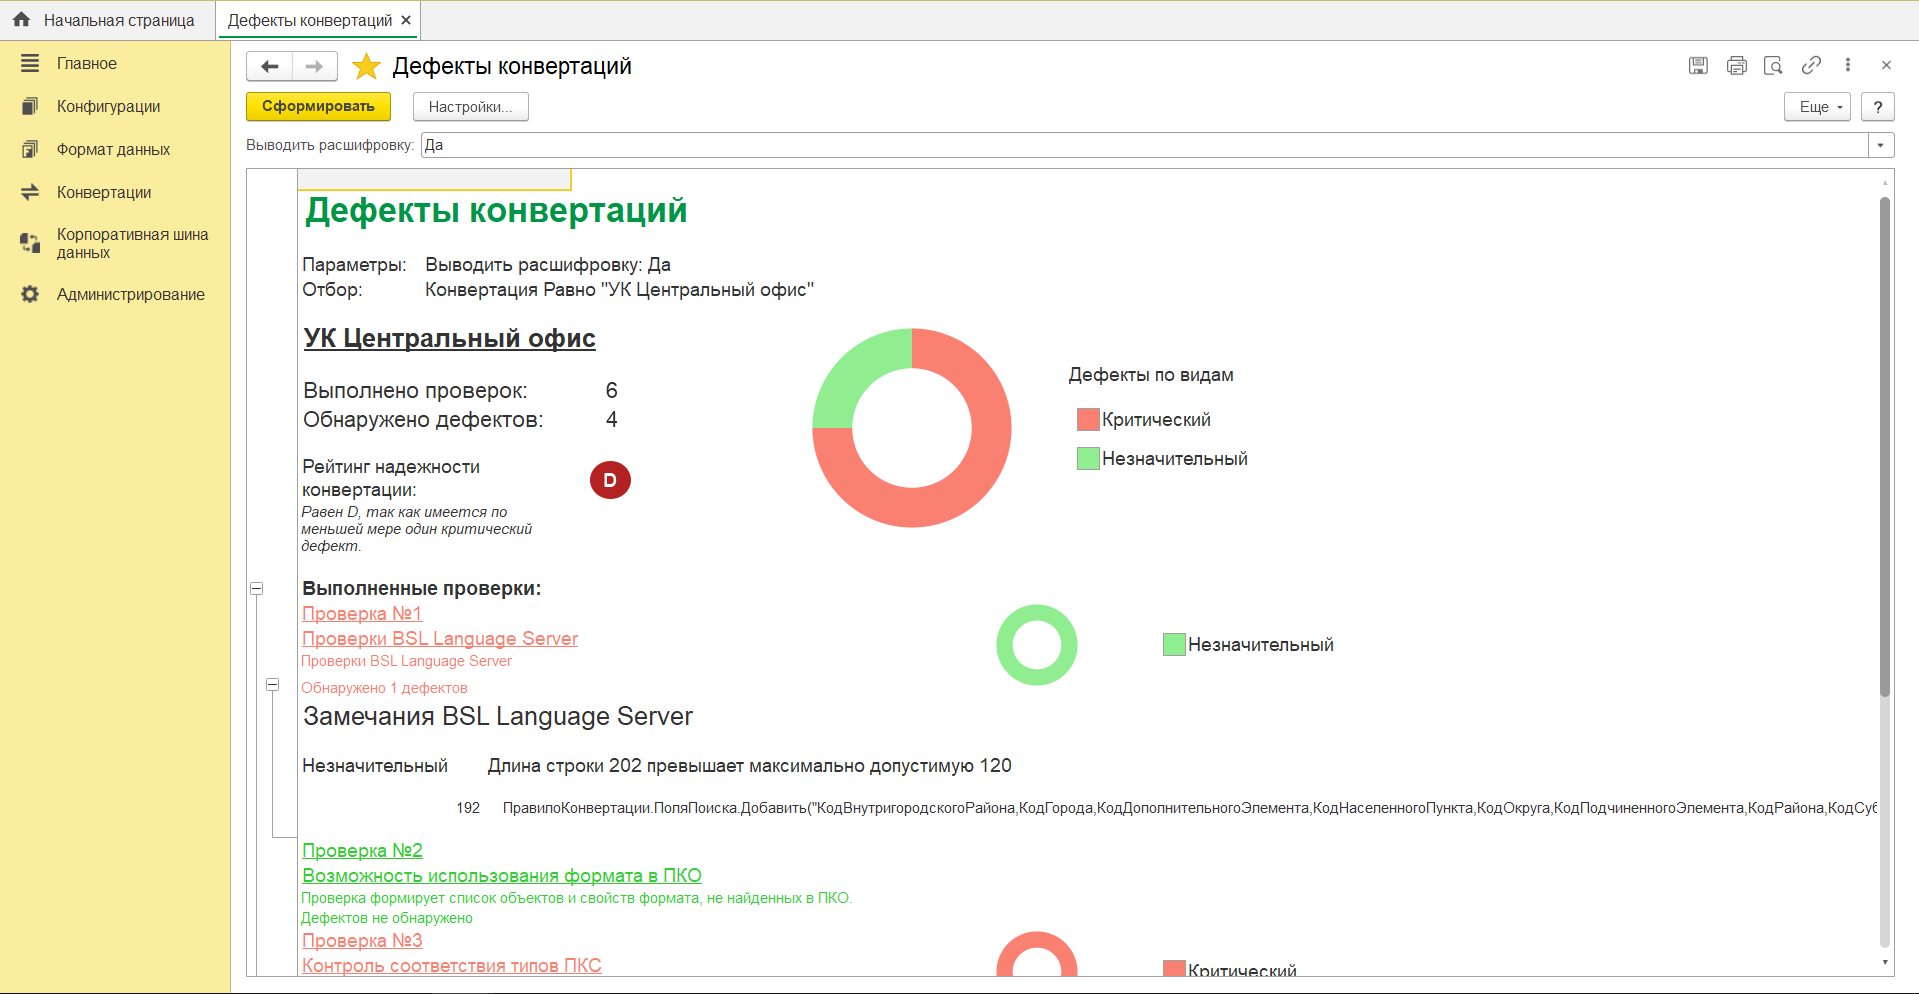Click the red Критический legend swatch
Image resolution: width=1919 pixels, height=994 pixels.
pos(1088,420)
